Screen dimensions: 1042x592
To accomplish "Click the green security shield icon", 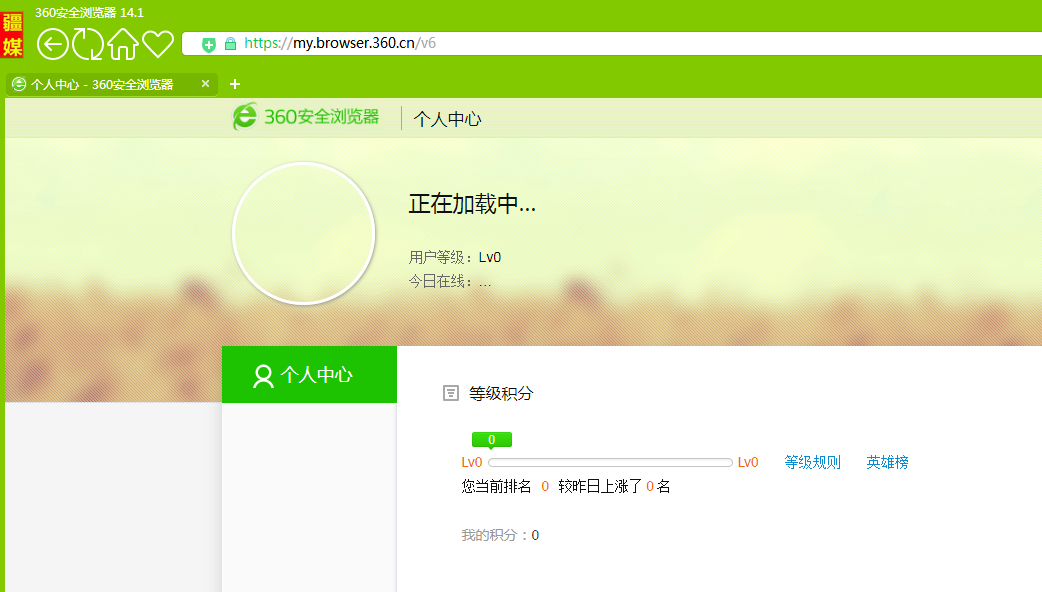I will click(209, 45).
